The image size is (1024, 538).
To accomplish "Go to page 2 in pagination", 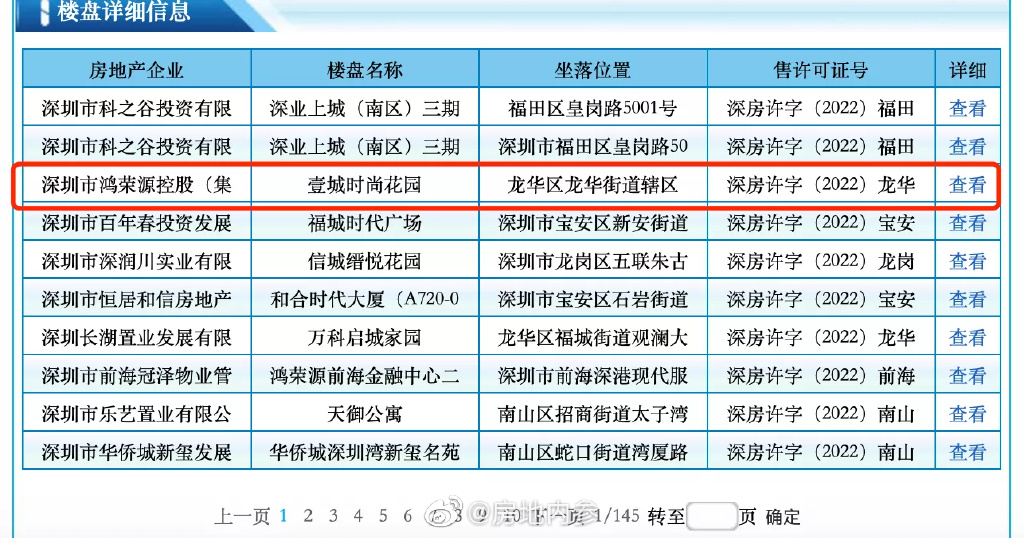I will [x=308, y=516].
